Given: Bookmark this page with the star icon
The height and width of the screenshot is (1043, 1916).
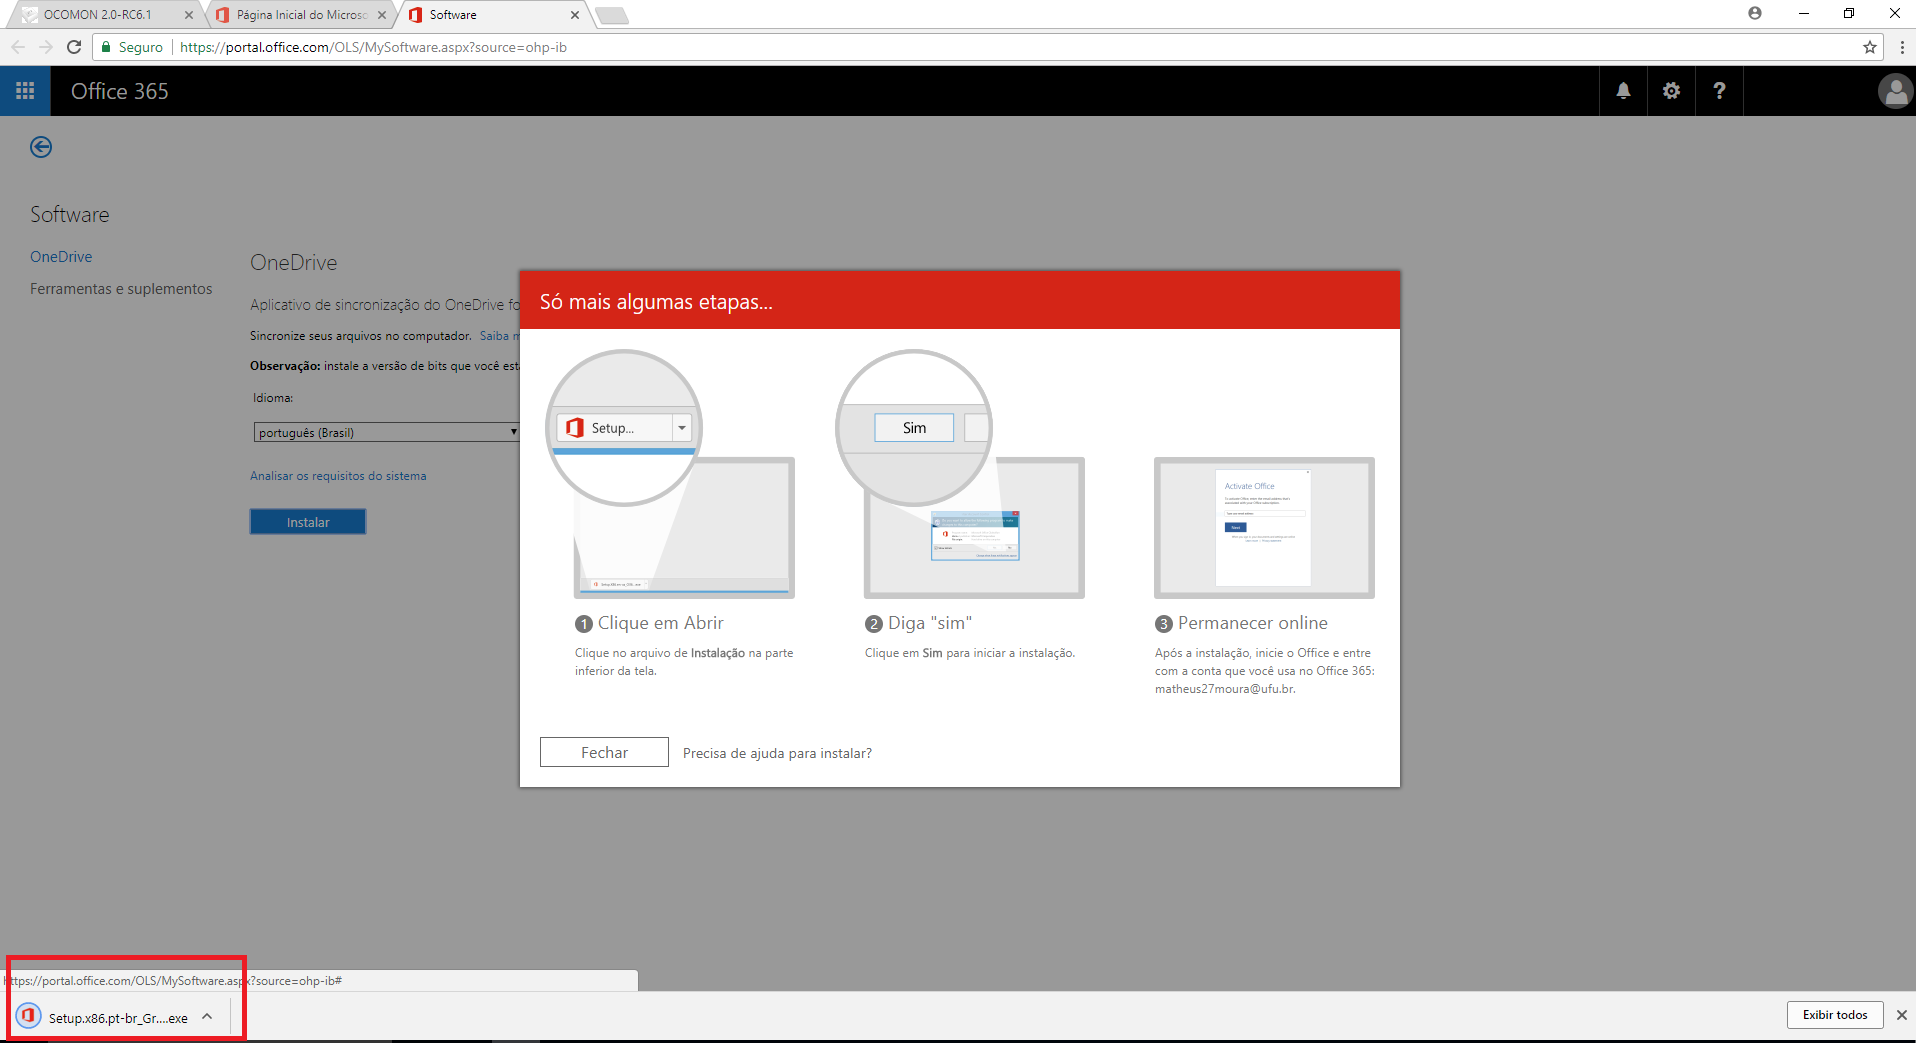Looking at the screenshot, I should click(1870, 47).
